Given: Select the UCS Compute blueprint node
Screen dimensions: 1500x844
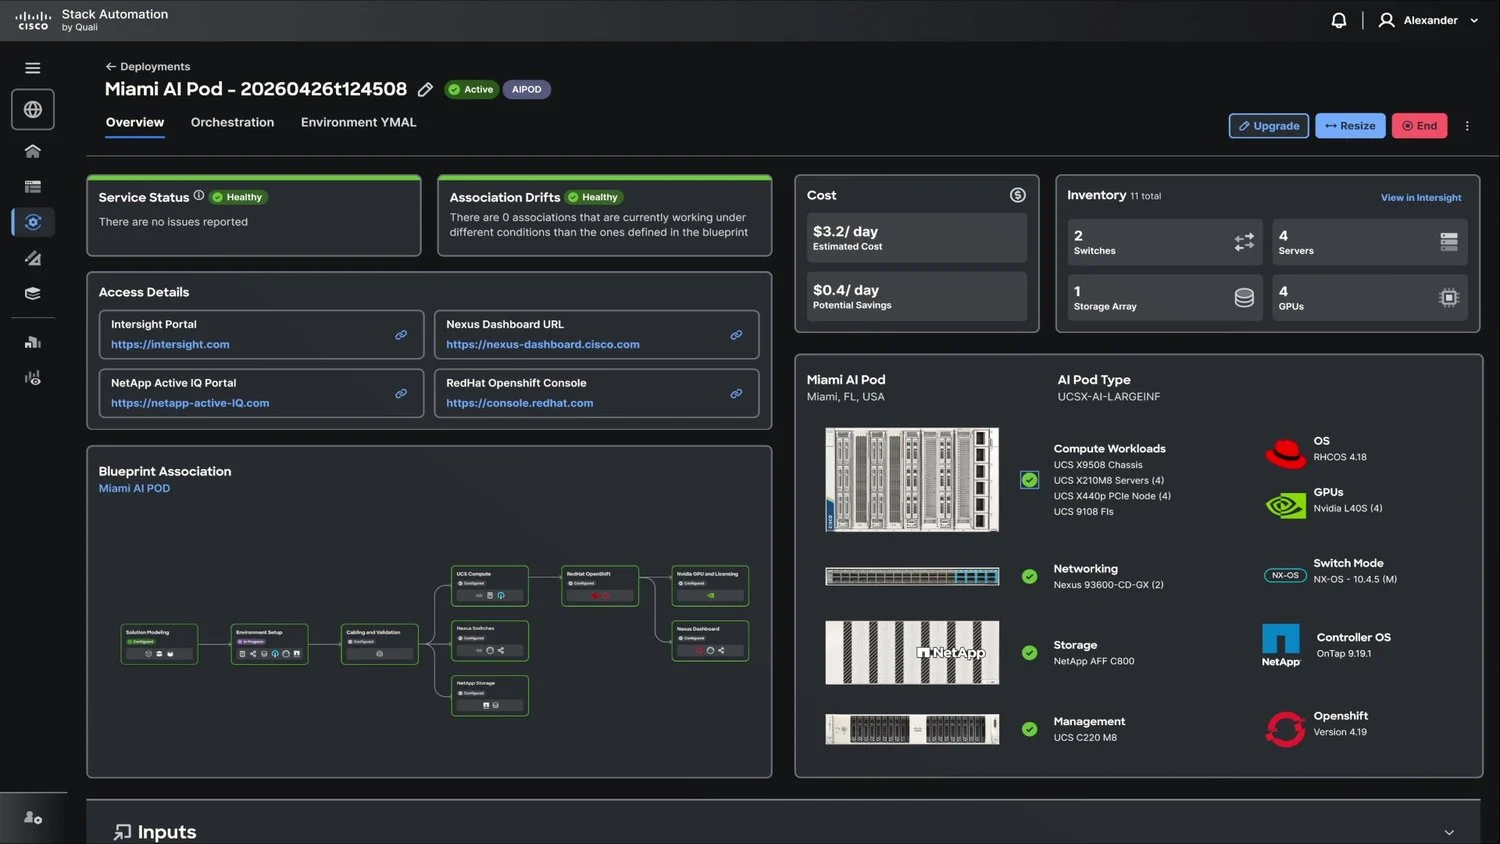Looking at the screenshot, I should pos(489,586).
